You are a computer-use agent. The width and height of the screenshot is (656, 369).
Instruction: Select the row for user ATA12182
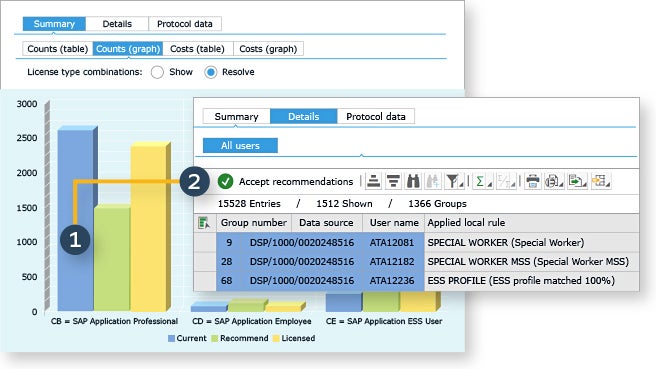click(416, 261)
